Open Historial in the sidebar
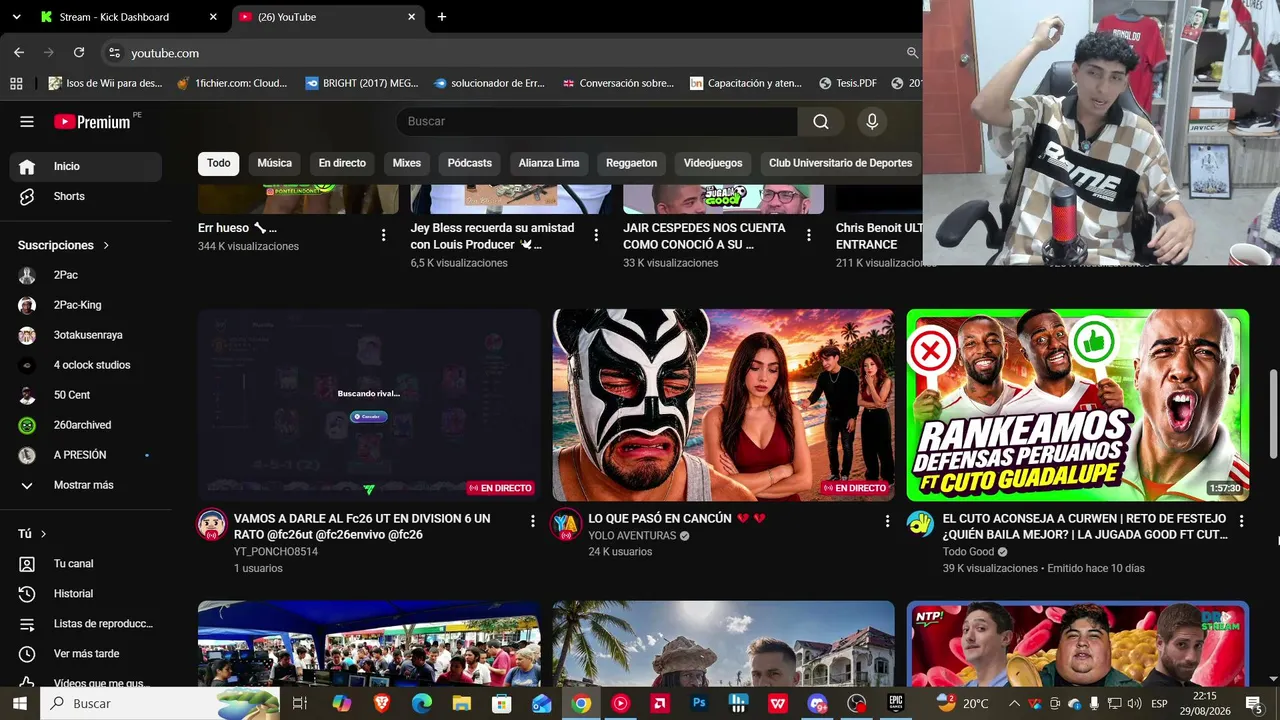This screenshot has width=1280, height=720. pos(86,594)
